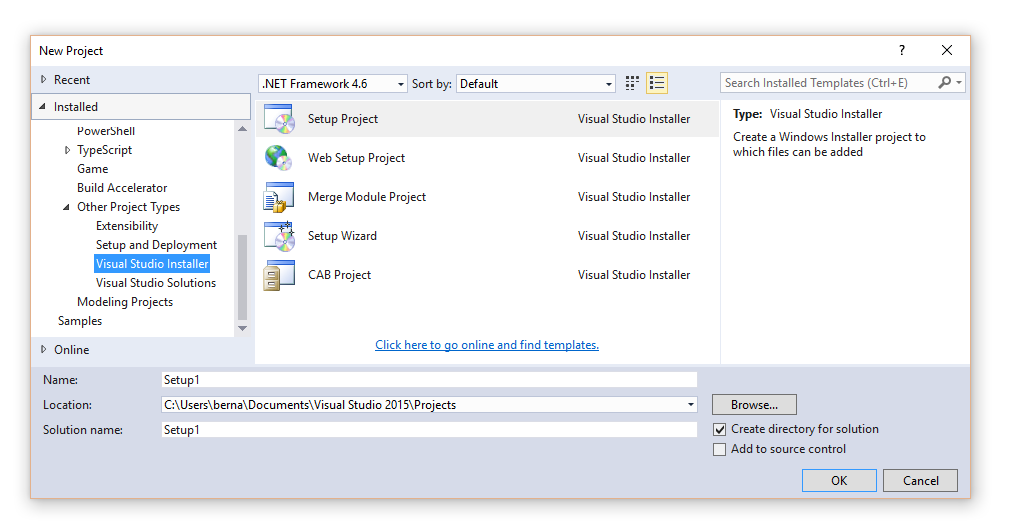Click the Merge Module Project icon
1027x531 pixels.
[x=279, y=197]
